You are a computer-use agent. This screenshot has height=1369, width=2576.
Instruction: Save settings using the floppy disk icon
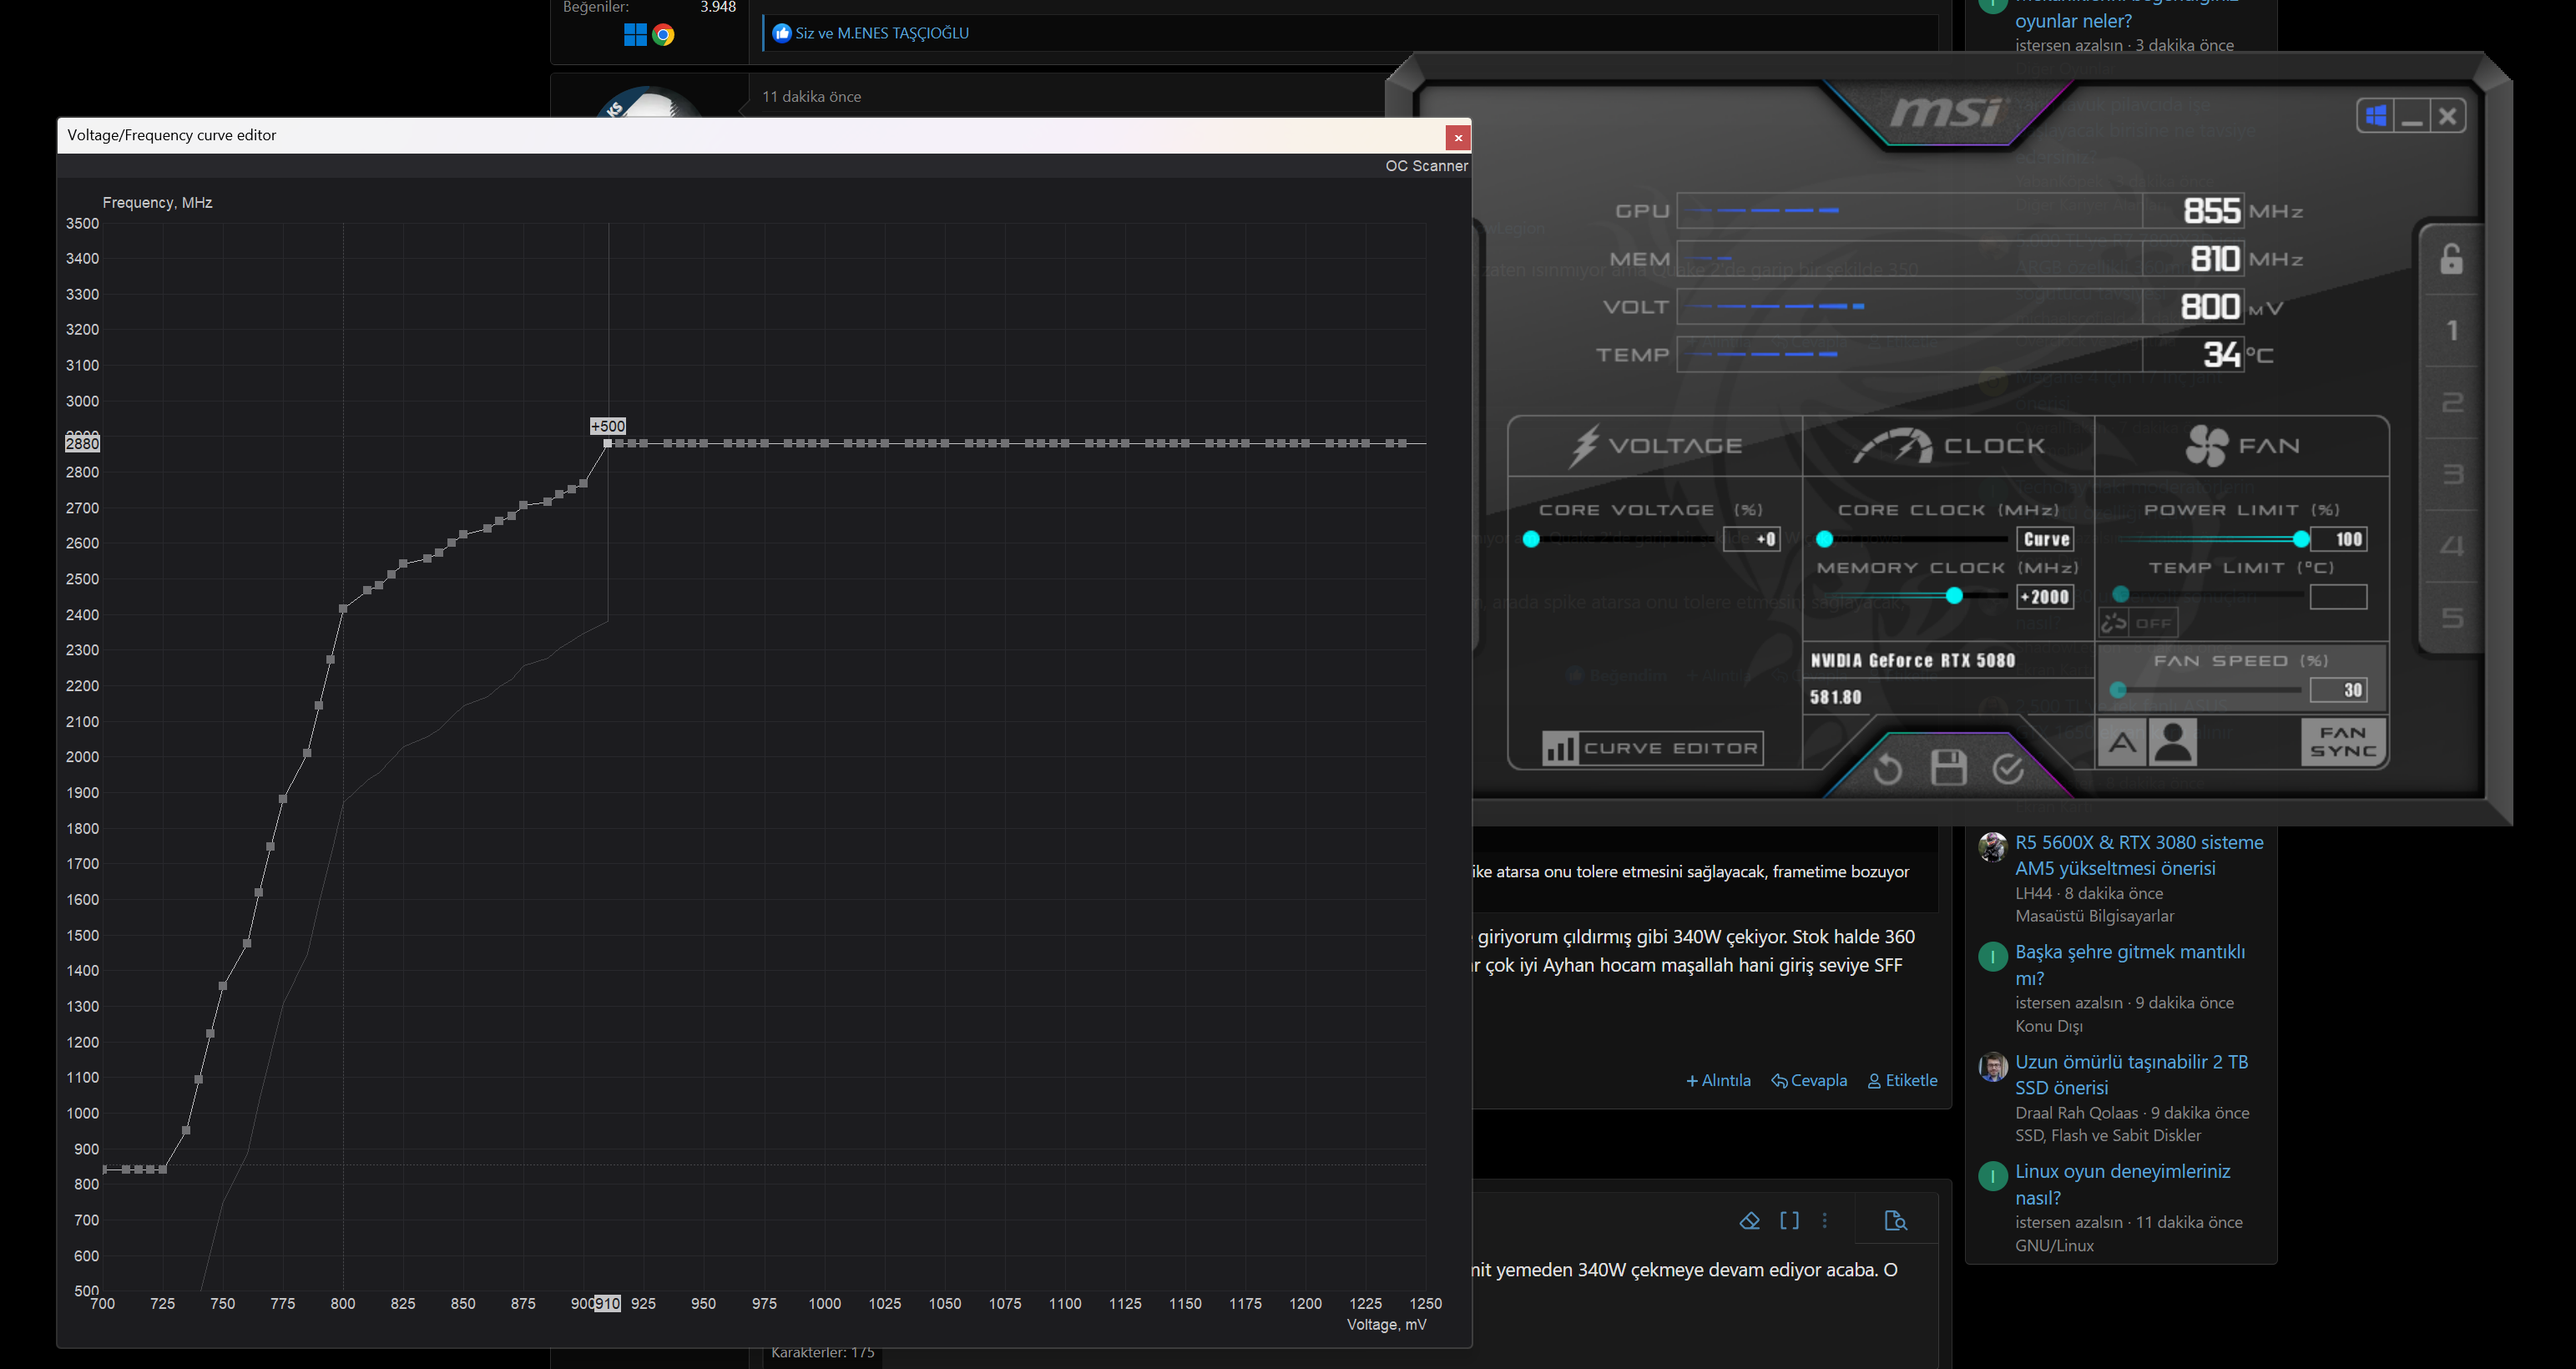coord(1948,768)
